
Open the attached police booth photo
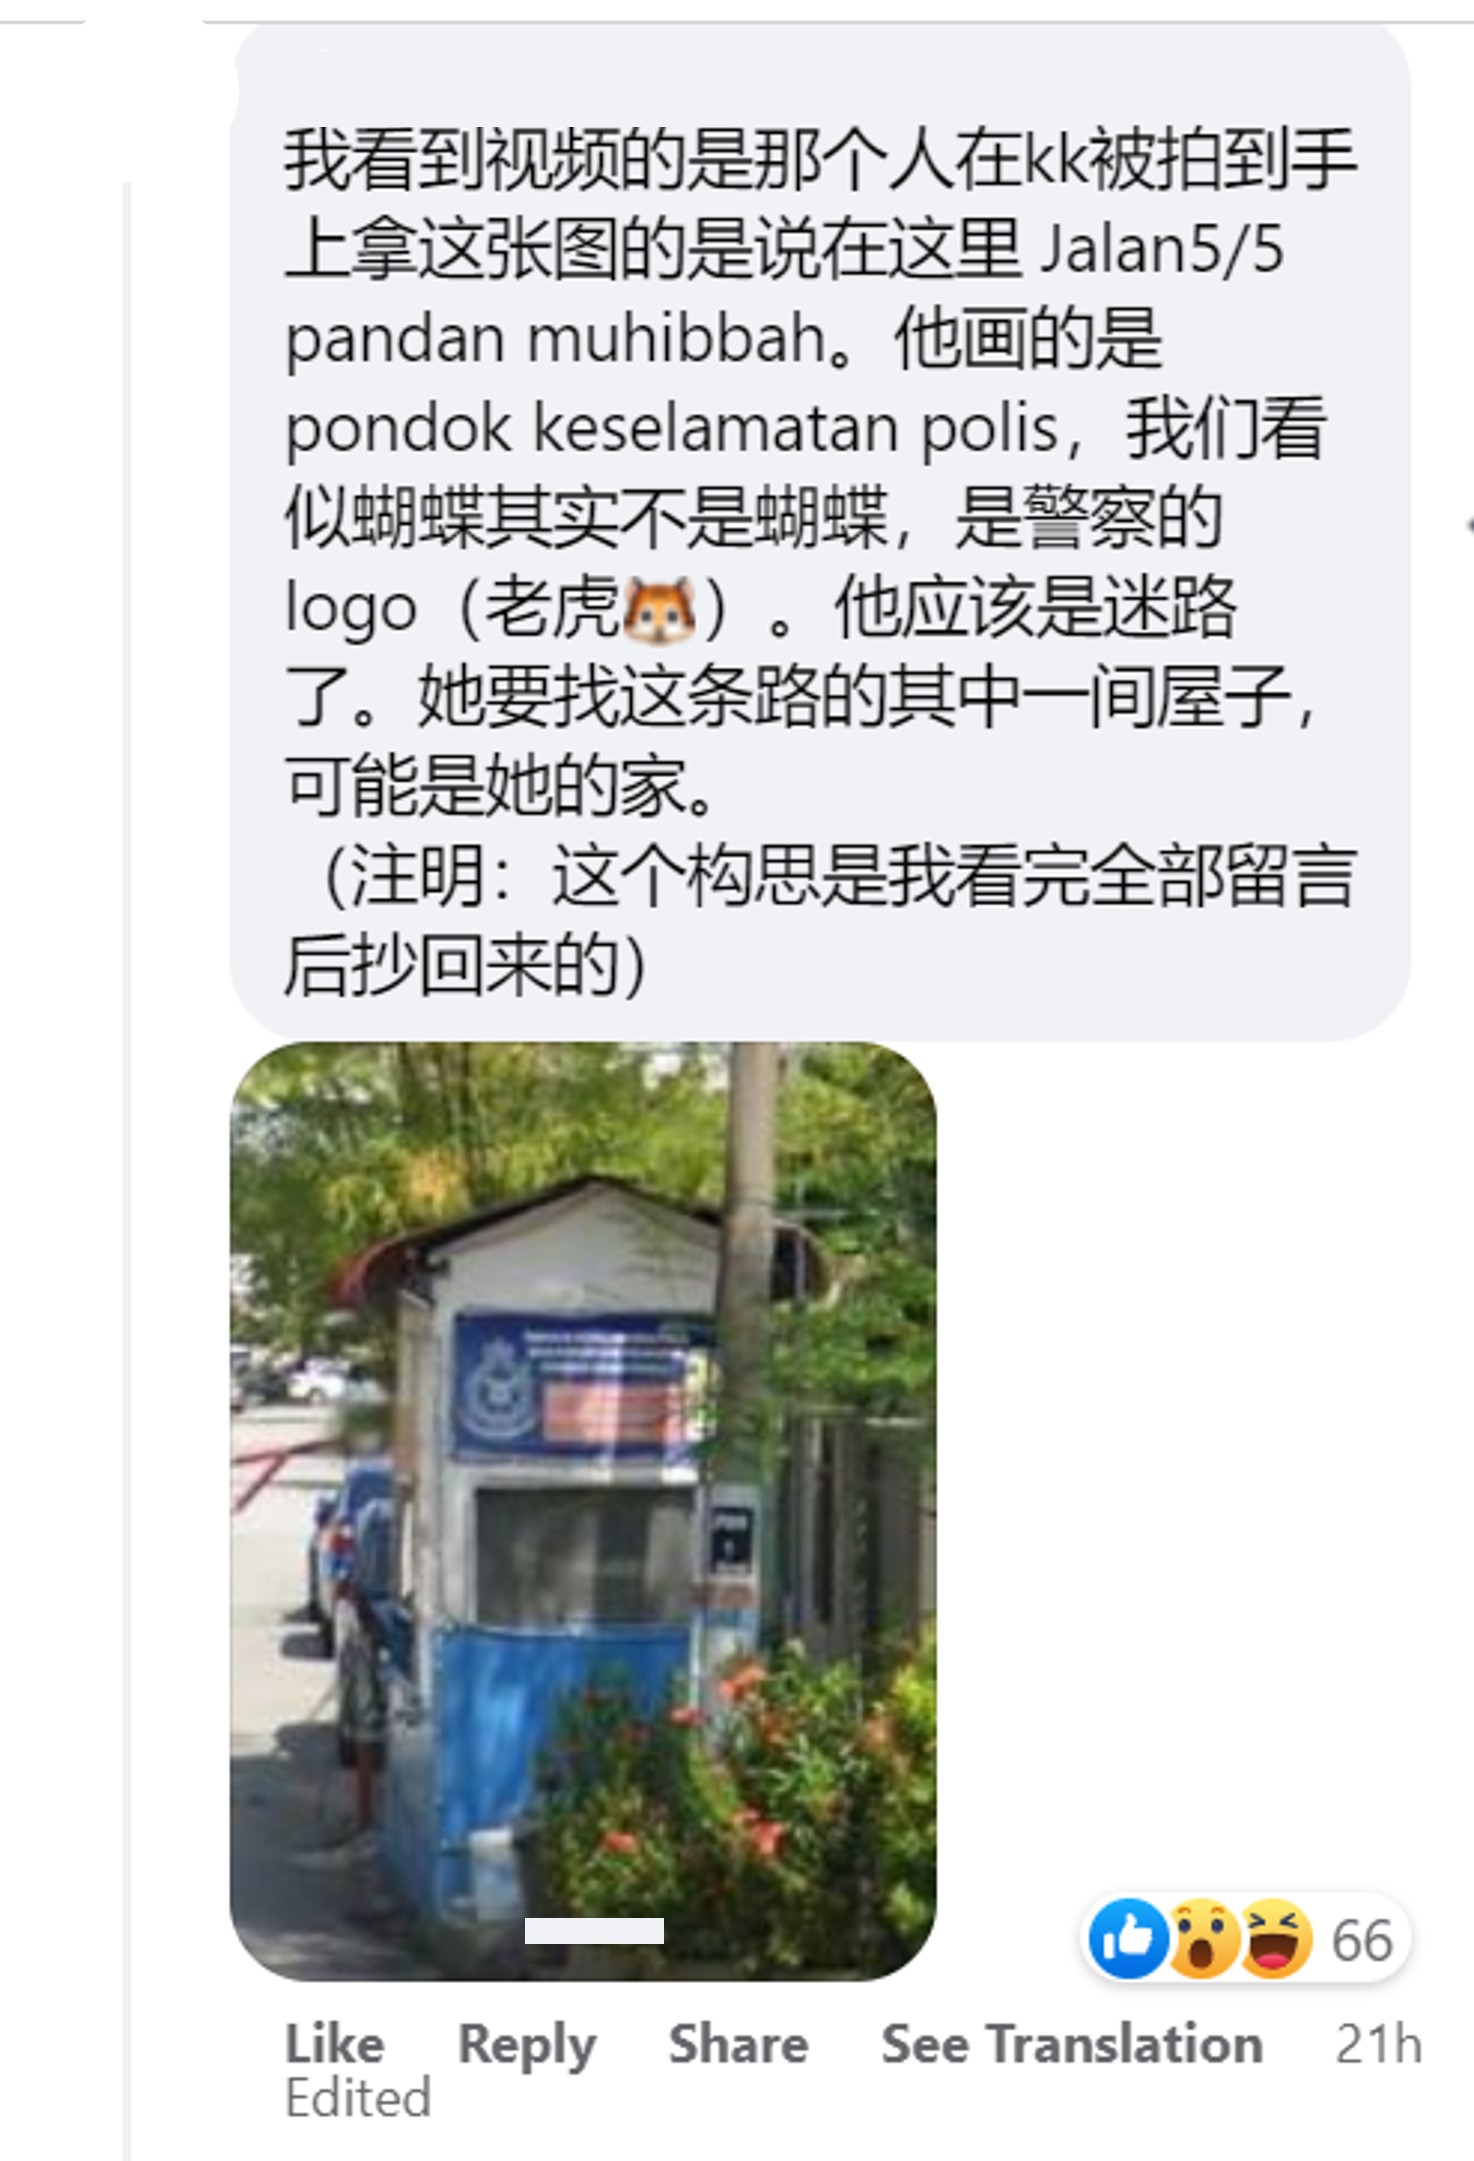(583, 1511)
